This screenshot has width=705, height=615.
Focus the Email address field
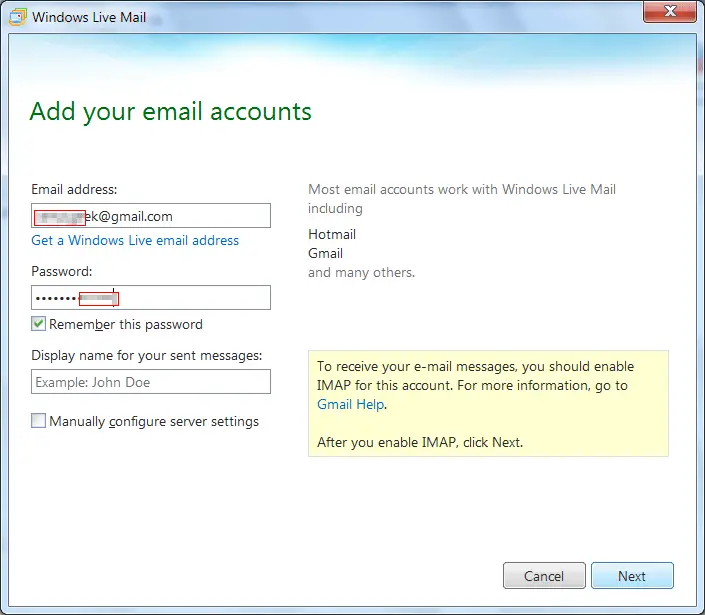point(151,216)
